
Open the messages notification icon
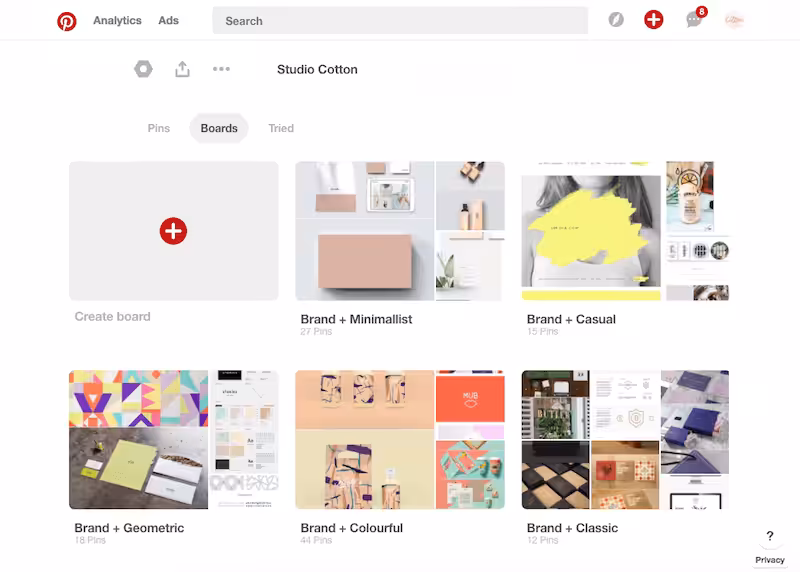pyautogui.click(x=694, y=20)
